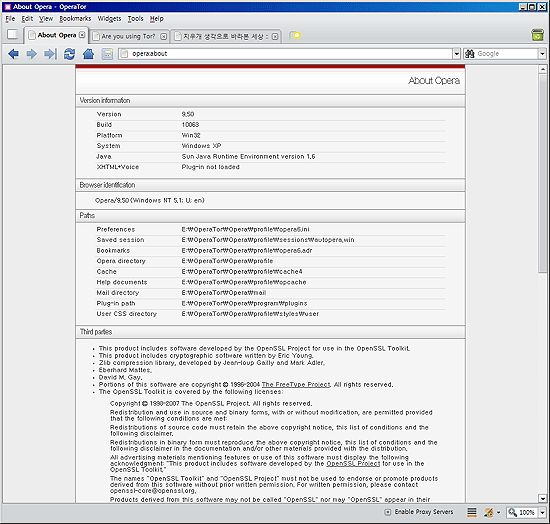Click the Version value 9.50
The width and height of the screenshot is (550, 524).
[x=188, y=114]
